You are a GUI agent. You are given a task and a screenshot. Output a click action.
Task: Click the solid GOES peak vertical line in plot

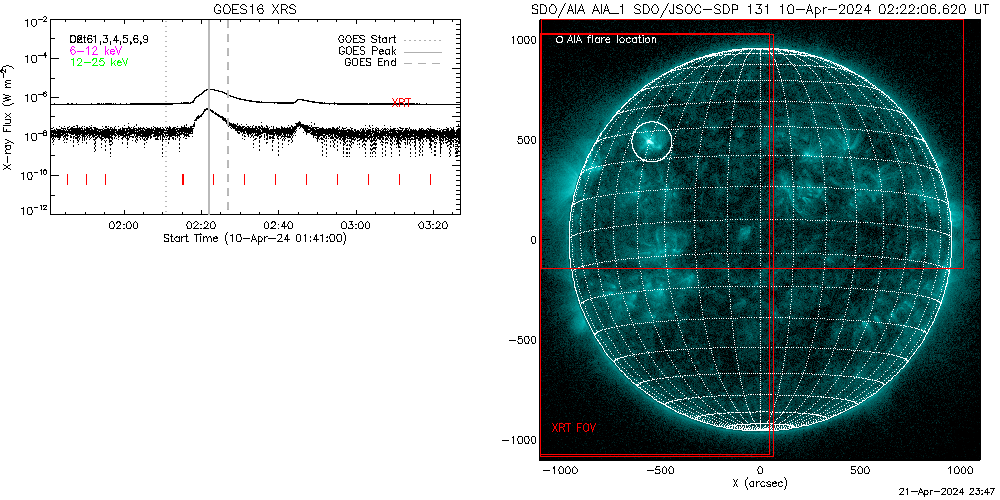coord(209,117)
